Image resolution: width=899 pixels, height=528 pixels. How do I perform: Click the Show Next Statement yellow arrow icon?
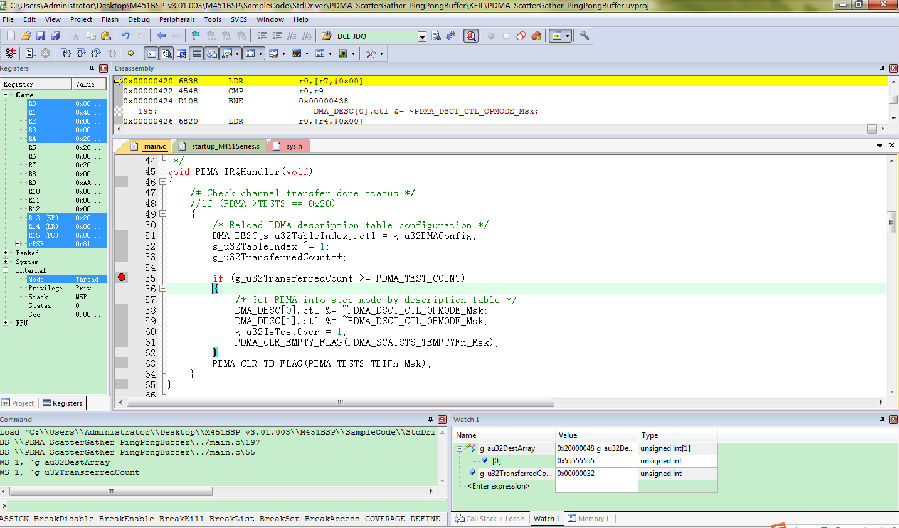[130, 52]
